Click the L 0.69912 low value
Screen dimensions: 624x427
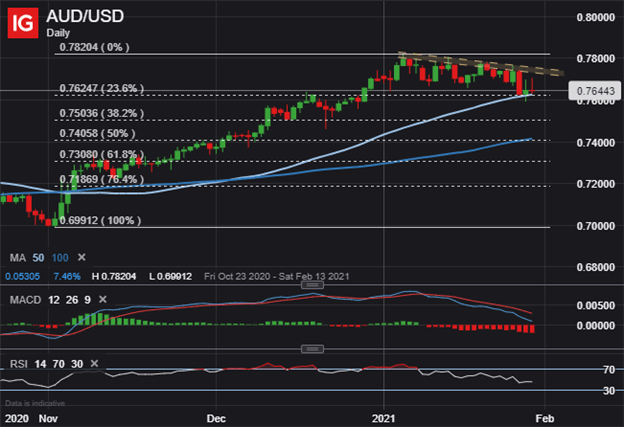[170, 276]
